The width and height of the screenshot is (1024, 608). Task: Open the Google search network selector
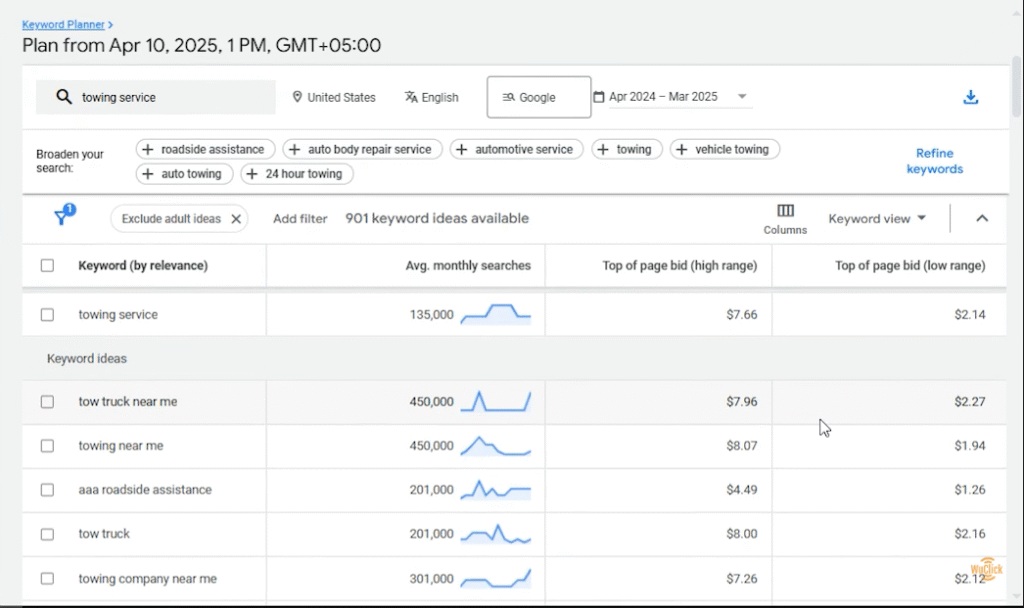[x=539, y=97]
